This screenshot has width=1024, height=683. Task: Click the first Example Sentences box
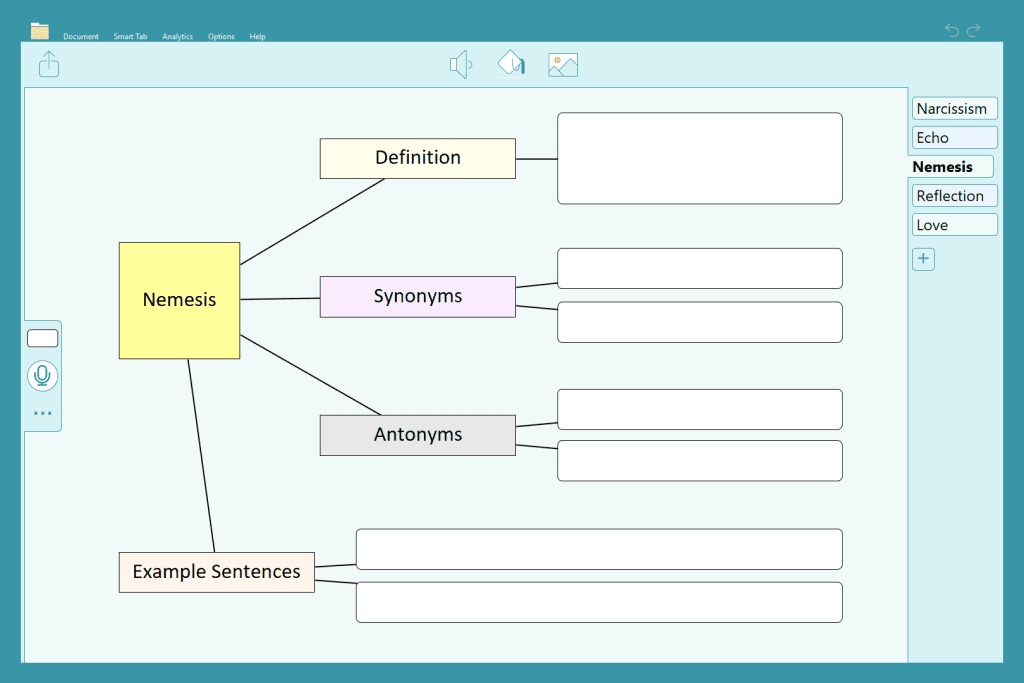(600, 549)
